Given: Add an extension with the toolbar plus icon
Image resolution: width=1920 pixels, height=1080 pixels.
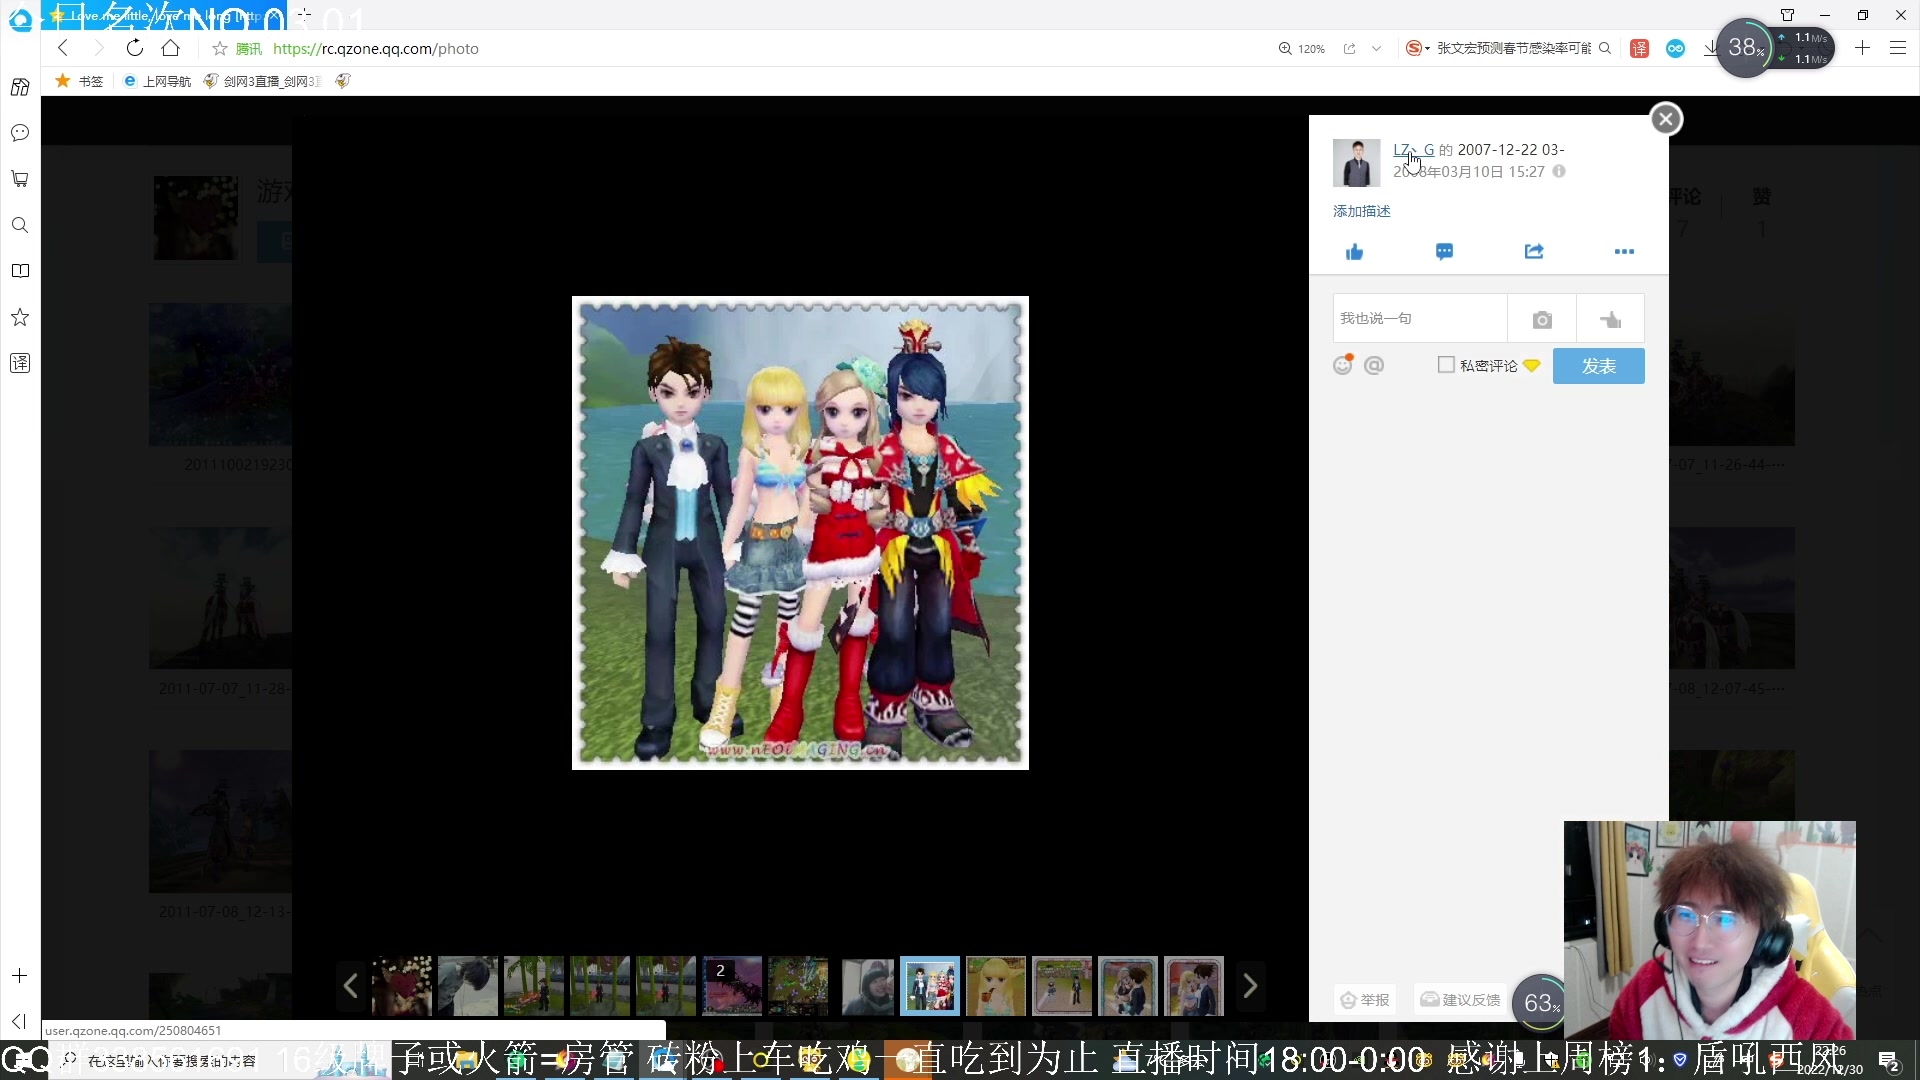Looking at the screenshot, I should click(x=1862, y=48).
